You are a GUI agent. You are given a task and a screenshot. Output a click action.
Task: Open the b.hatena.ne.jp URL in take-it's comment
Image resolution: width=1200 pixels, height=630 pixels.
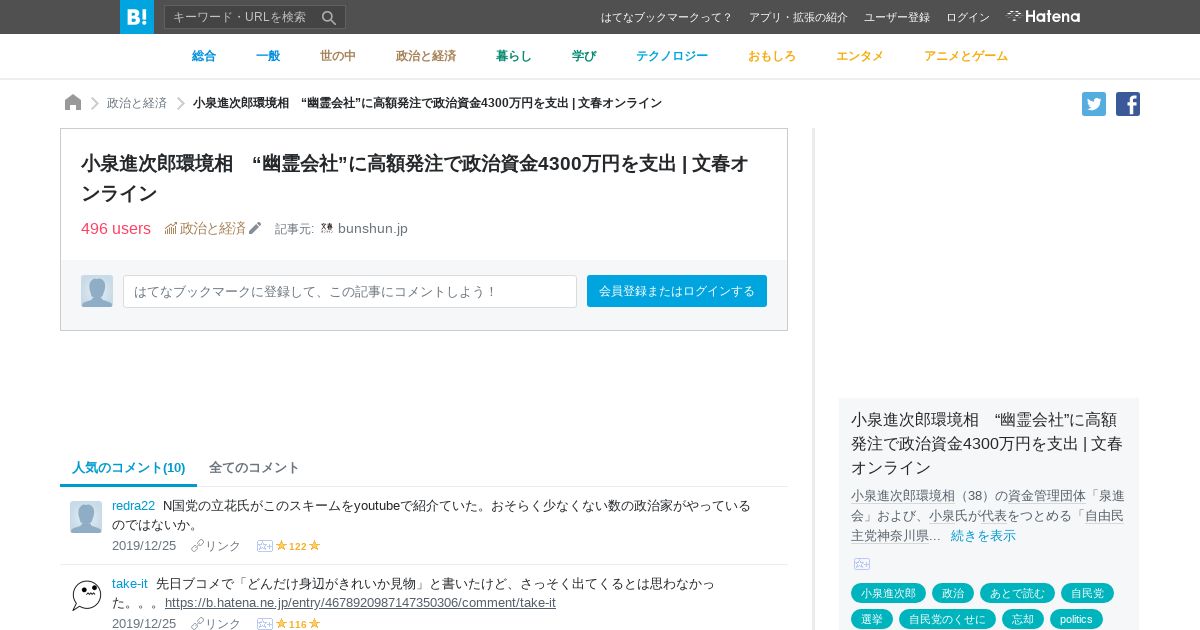360,602
